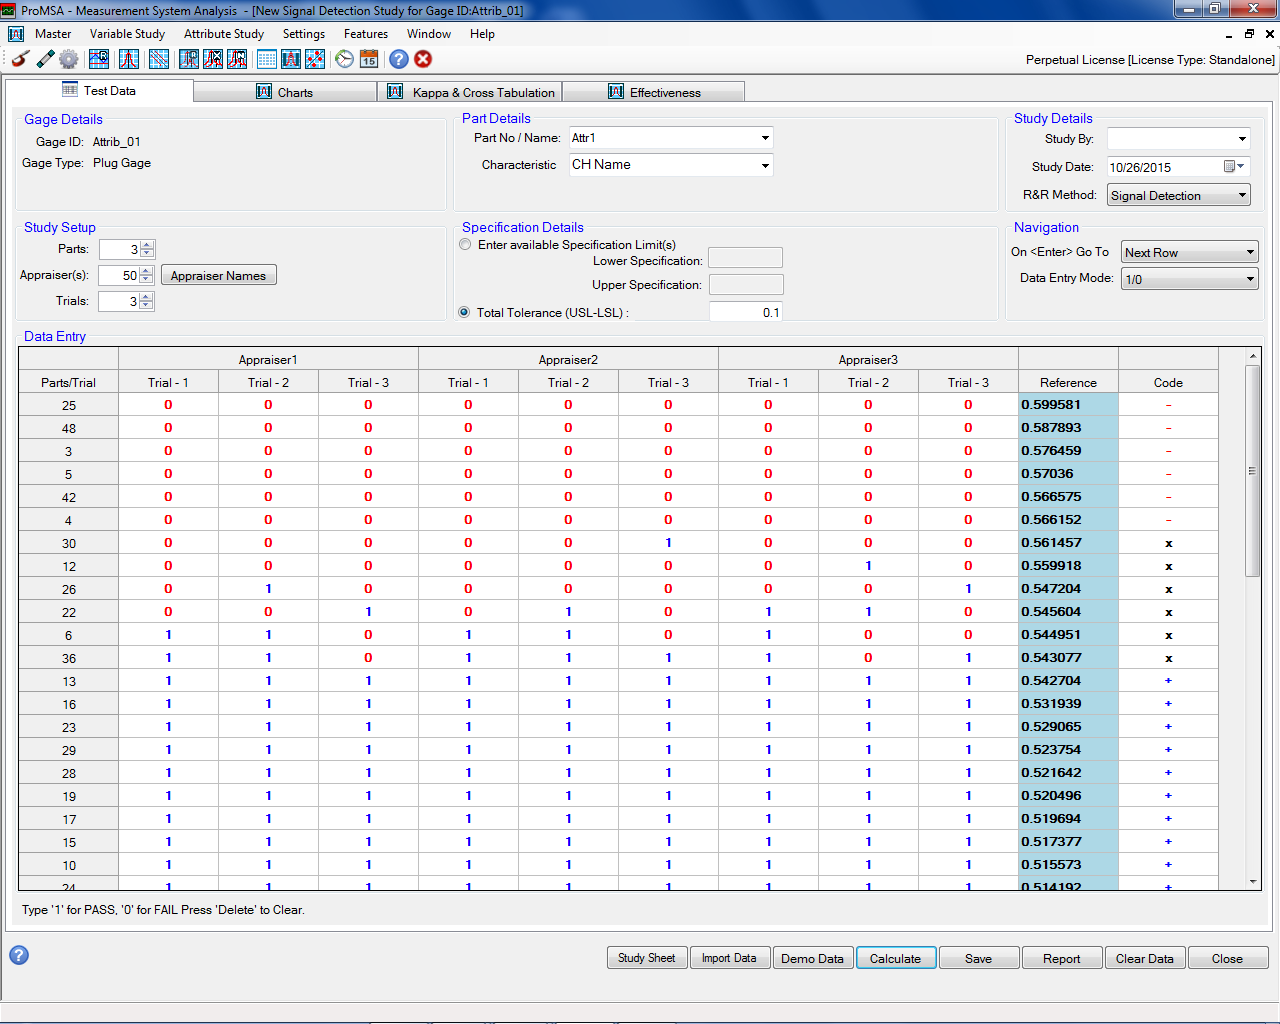Open the Variable Study menu
The height and width of the screenshot is (1024, 1280).
tap(127, 34)
